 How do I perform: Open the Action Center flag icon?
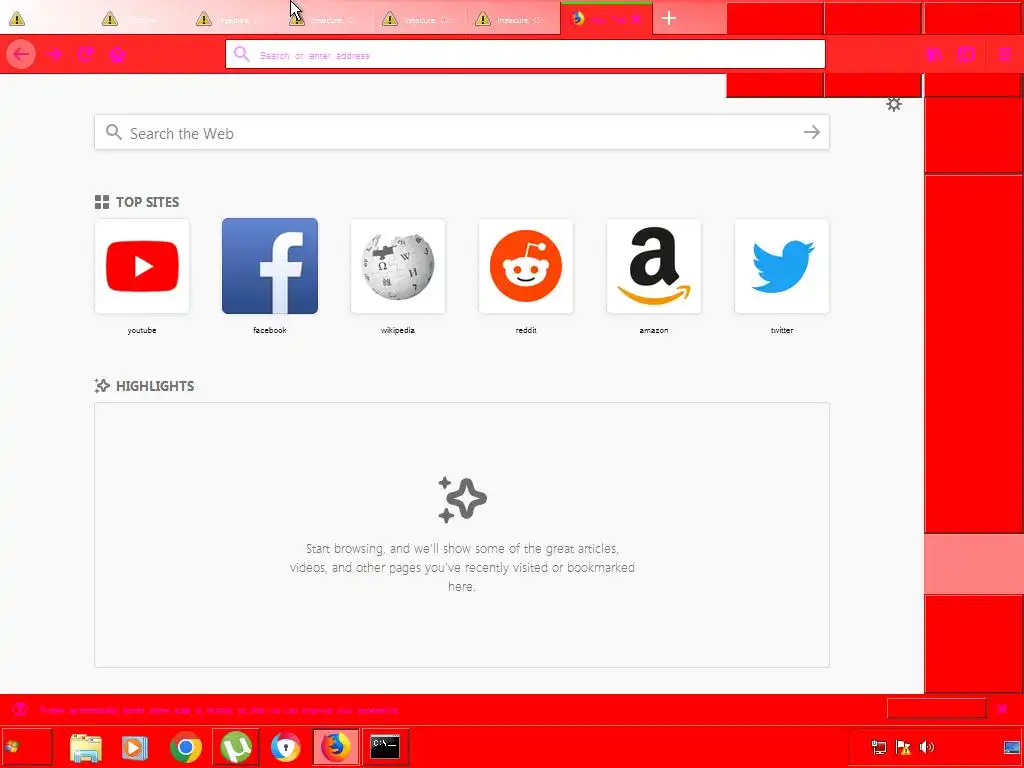click(x=903, y=747)
